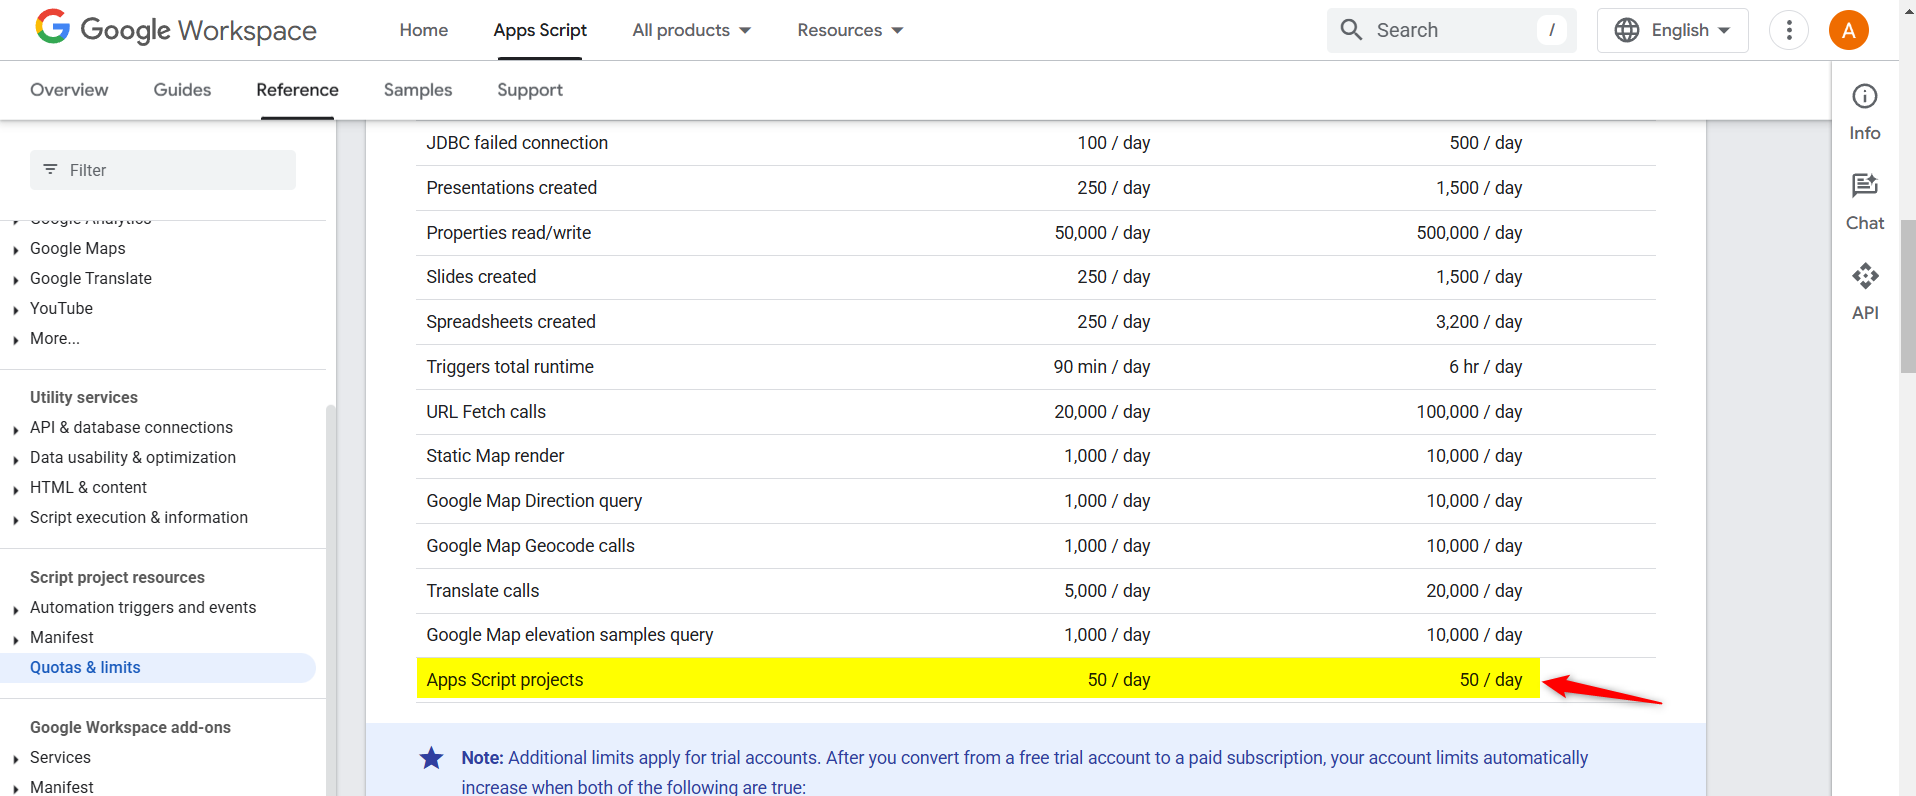Expand the More... sidebar section
Screen dimensions: 1916x796
pos(15,340)
